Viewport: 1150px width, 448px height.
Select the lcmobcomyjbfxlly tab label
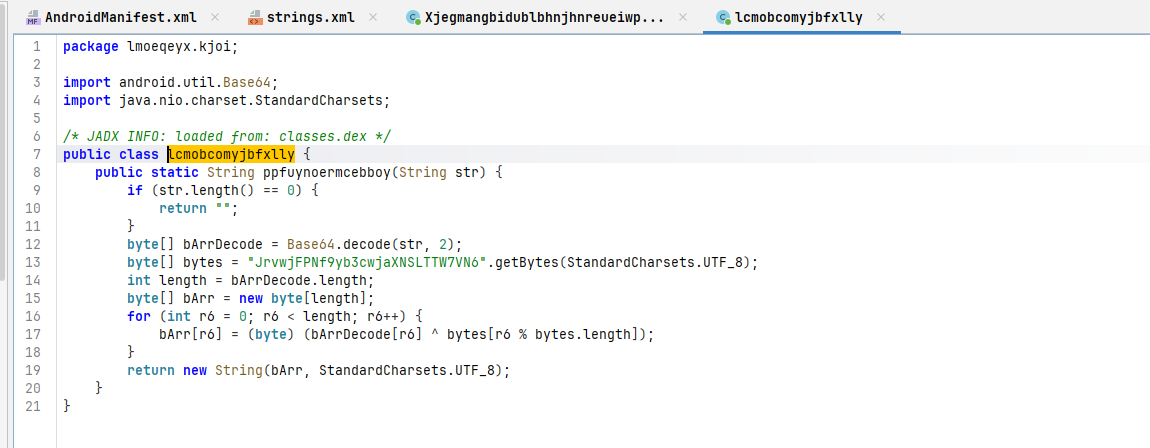[x=800, y=17]
